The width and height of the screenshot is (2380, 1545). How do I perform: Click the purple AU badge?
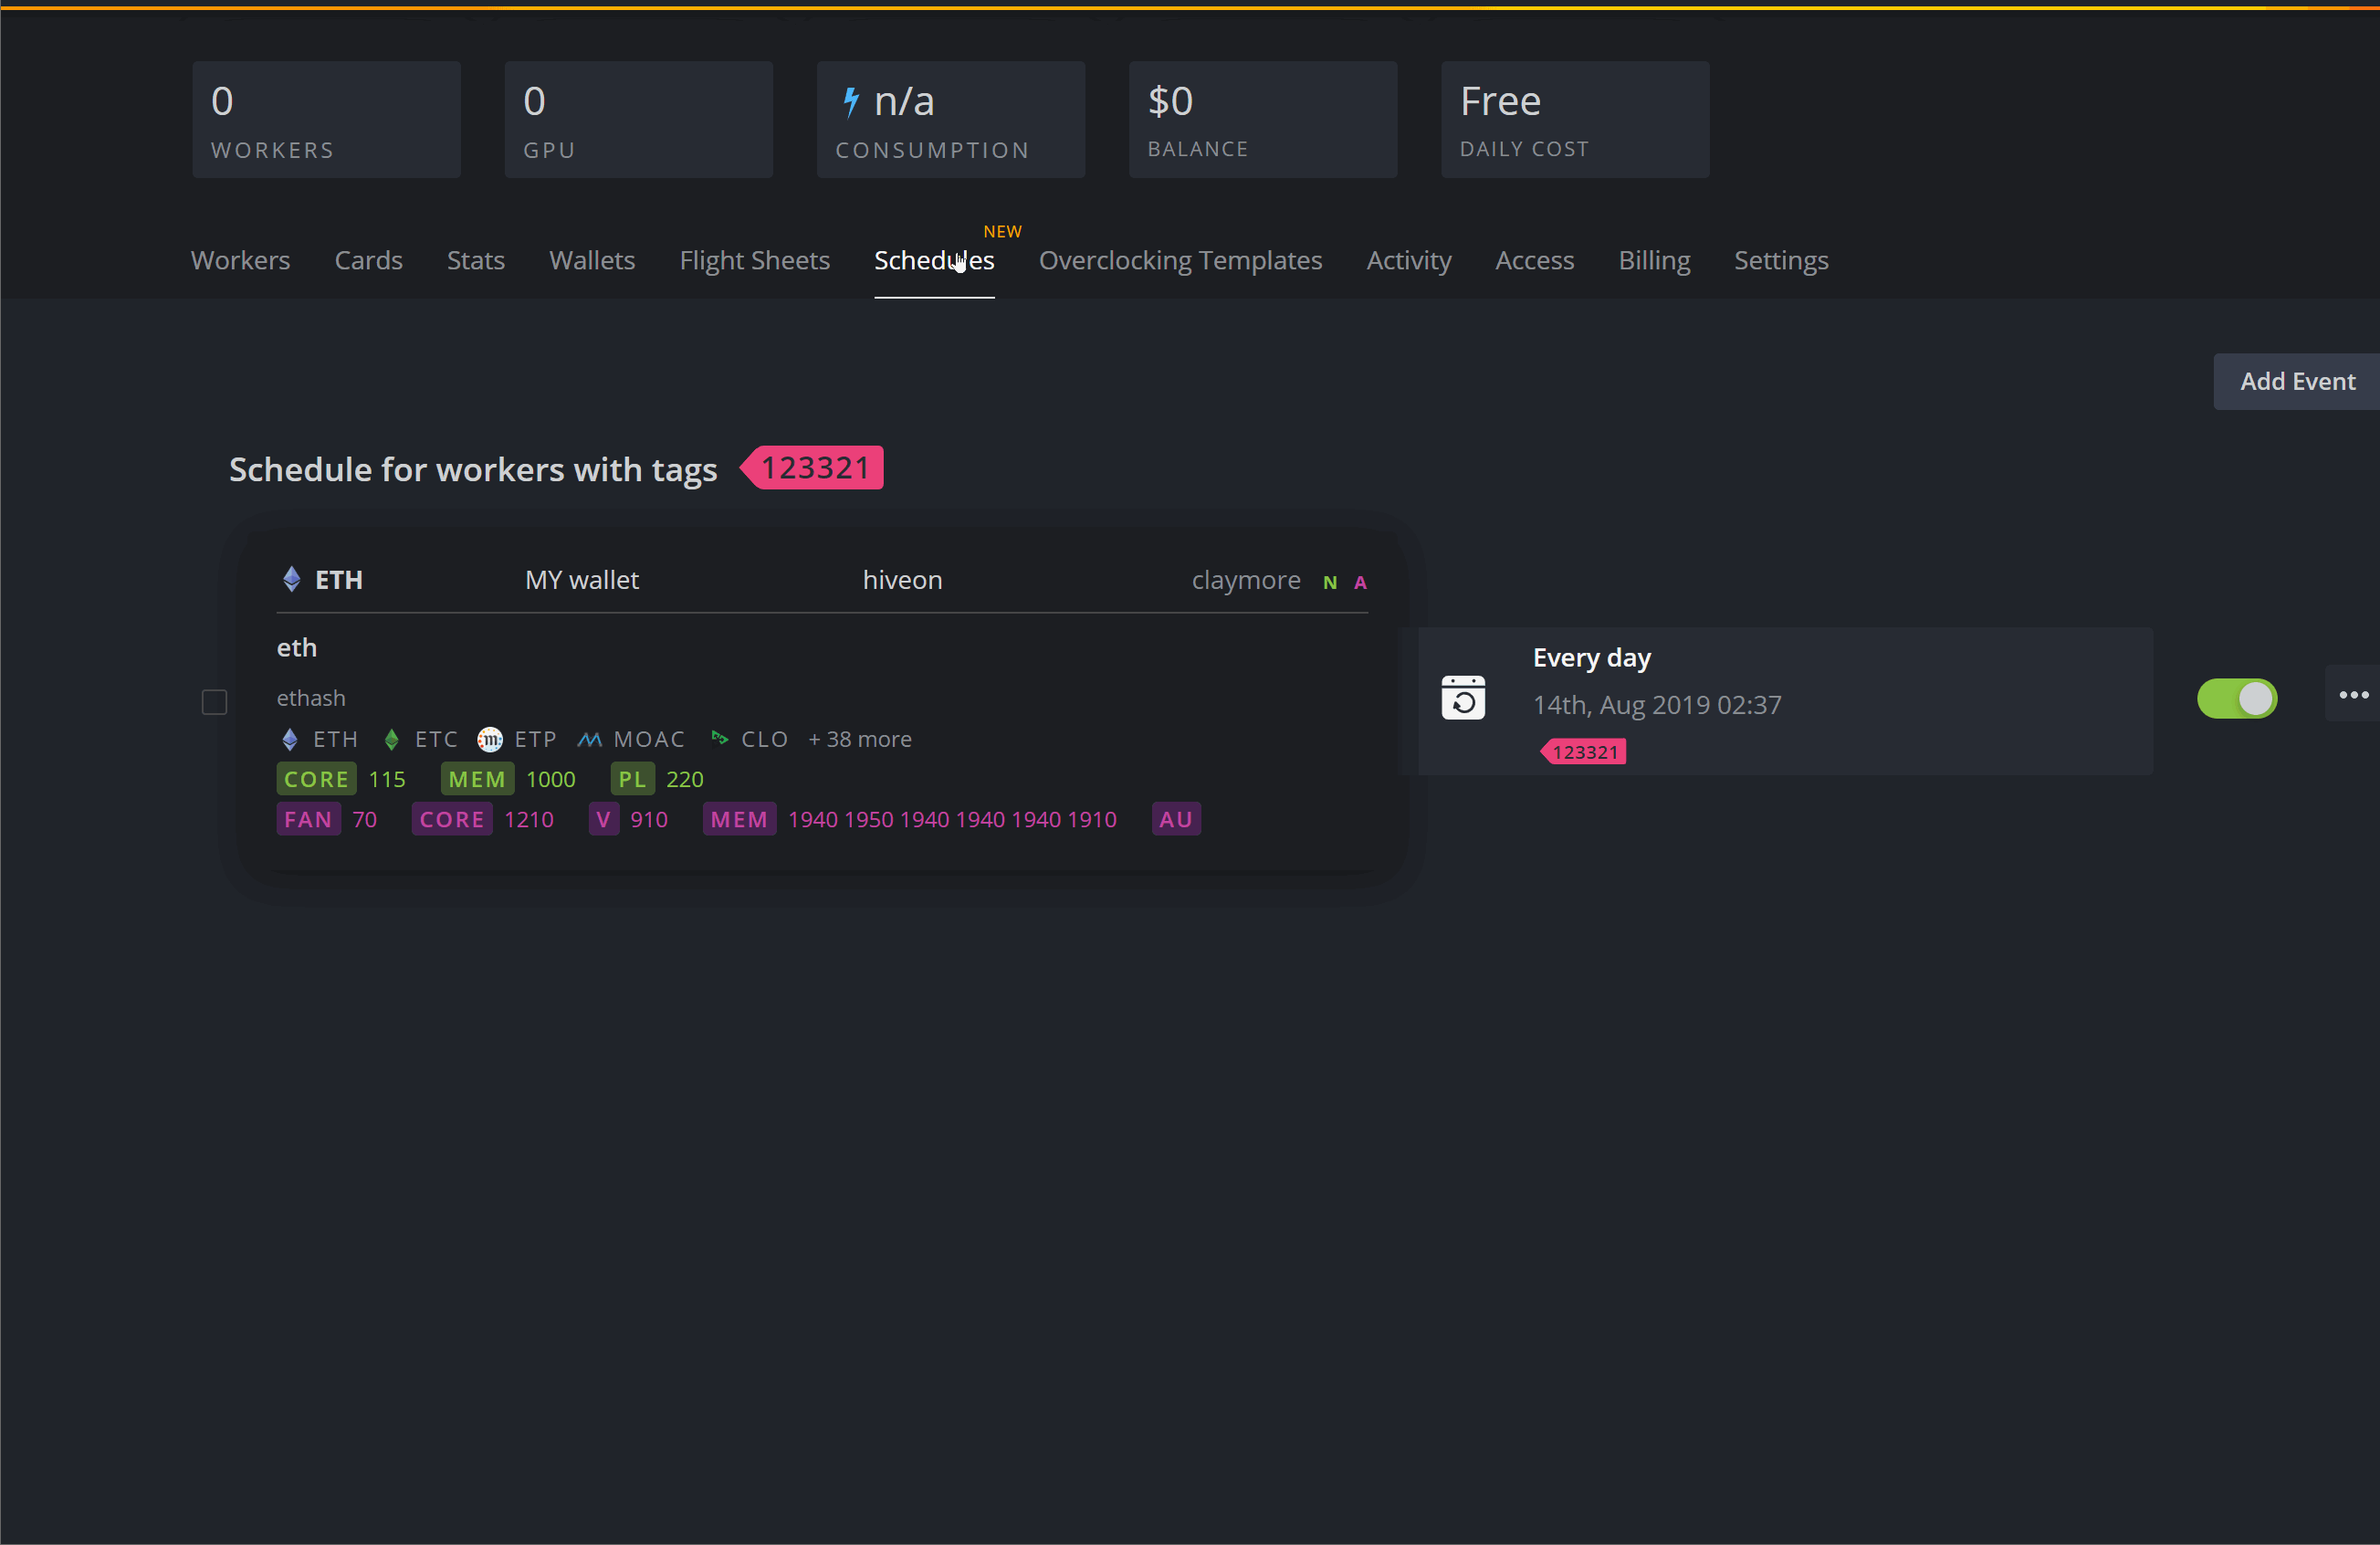tap(1175, 819)
